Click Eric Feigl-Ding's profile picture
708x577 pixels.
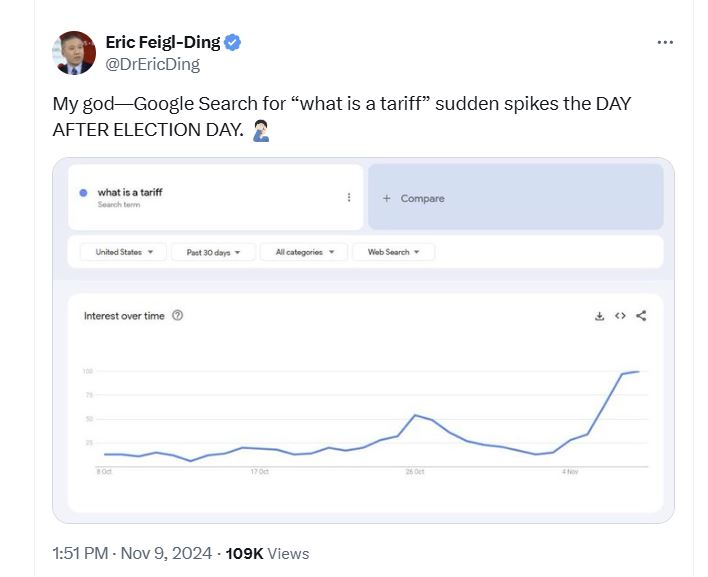[74, 53]
